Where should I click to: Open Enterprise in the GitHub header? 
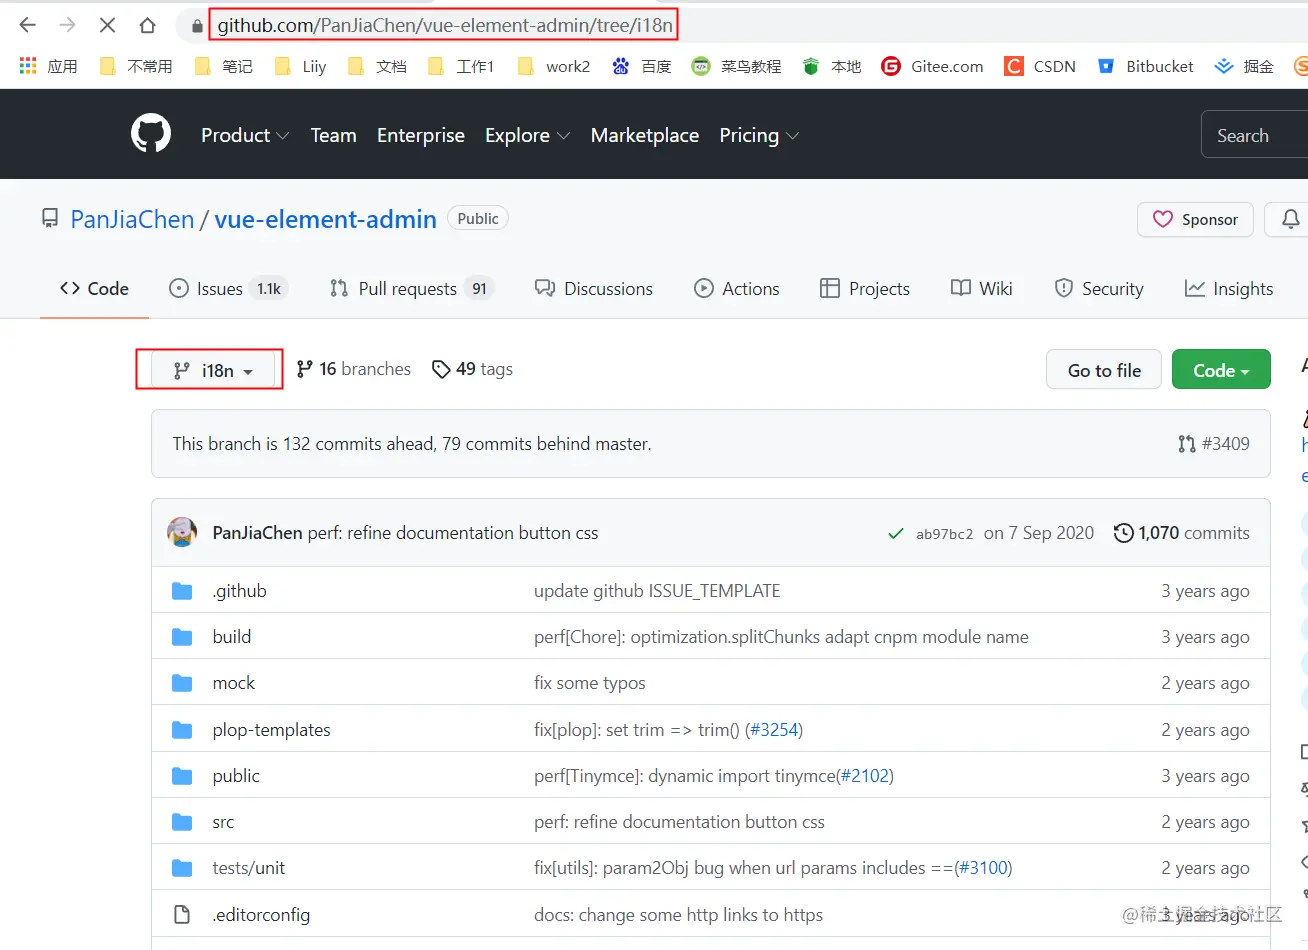coord(421,135)
